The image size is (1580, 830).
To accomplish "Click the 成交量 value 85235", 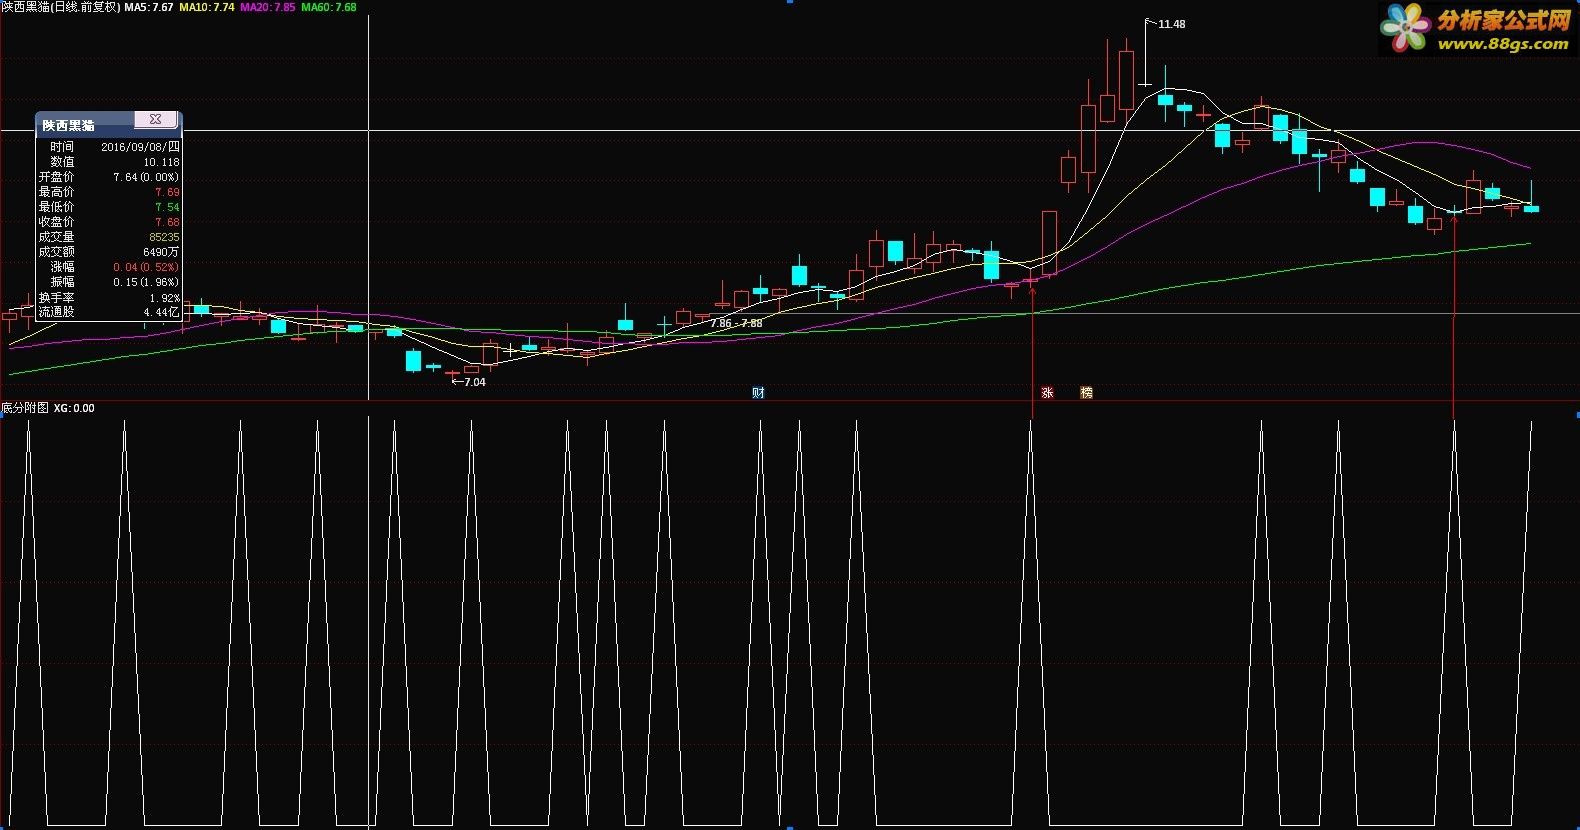I will pyautogui.click(x=164, y=237).
